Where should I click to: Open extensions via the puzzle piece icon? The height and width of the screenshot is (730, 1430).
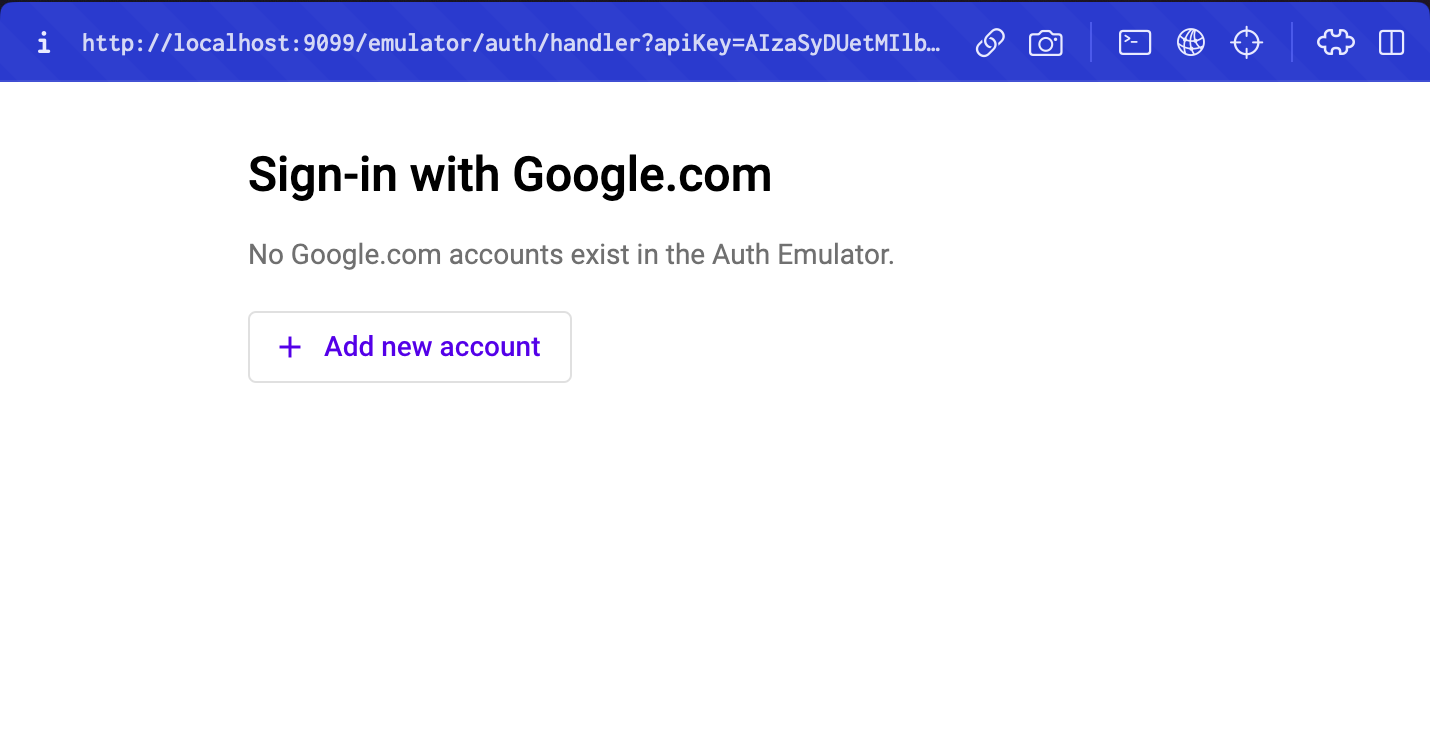pos(1335,43)
